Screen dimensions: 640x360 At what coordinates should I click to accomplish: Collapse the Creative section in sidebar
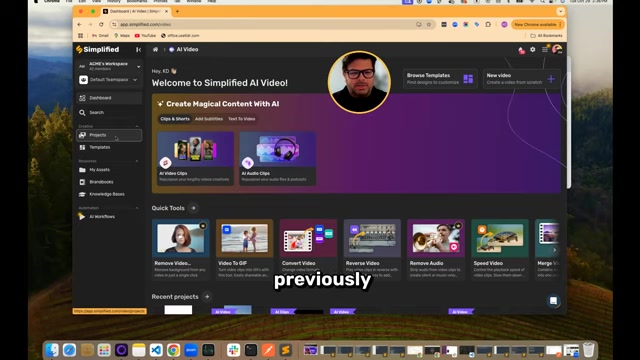point(137,127)
